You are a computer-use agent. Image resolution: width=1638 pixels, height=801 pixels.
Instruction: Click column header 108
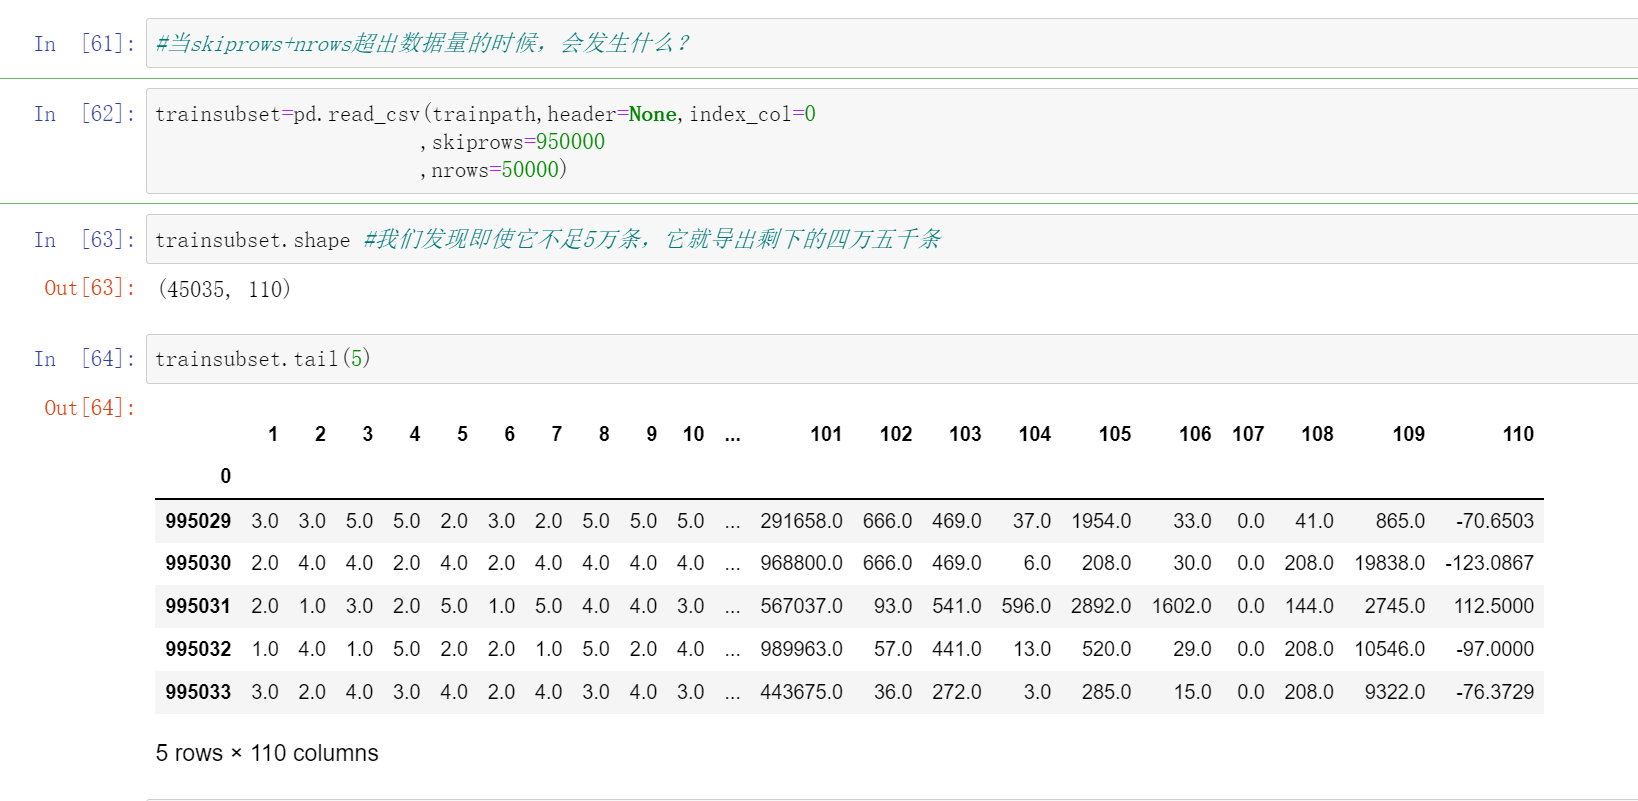pyautogui.click(x=1317, y=434)
